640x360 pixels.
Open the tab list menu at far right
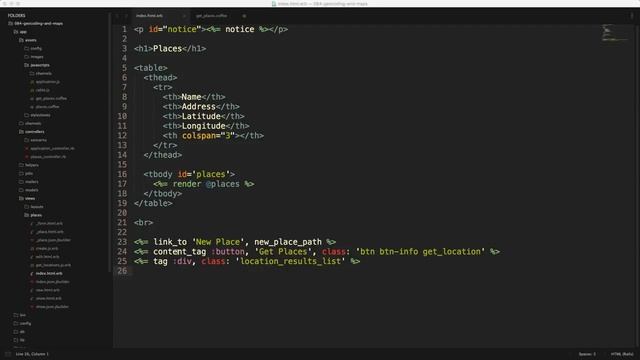632,16
